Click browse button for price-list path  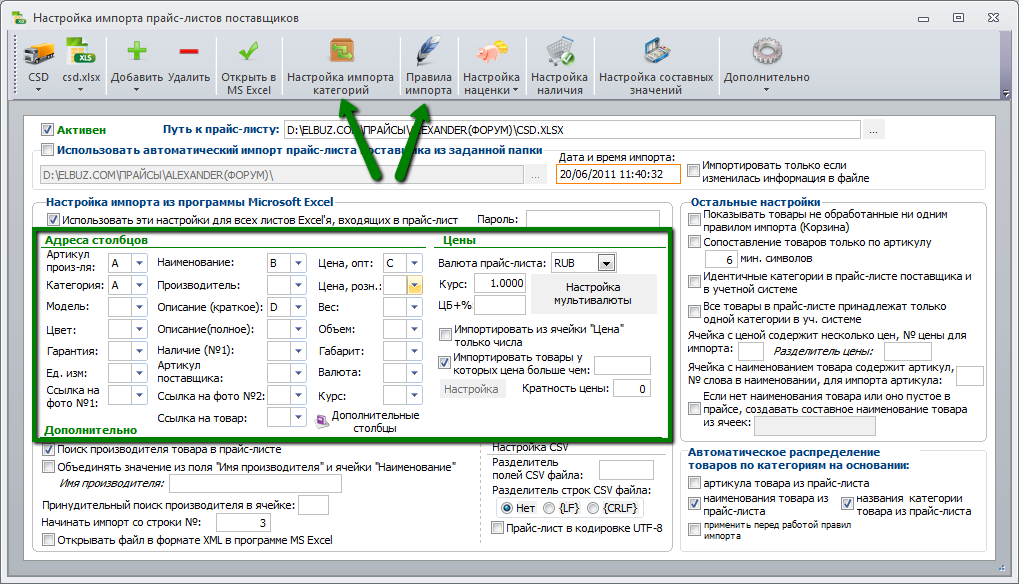pyautogui.click(x=873, y=130)
